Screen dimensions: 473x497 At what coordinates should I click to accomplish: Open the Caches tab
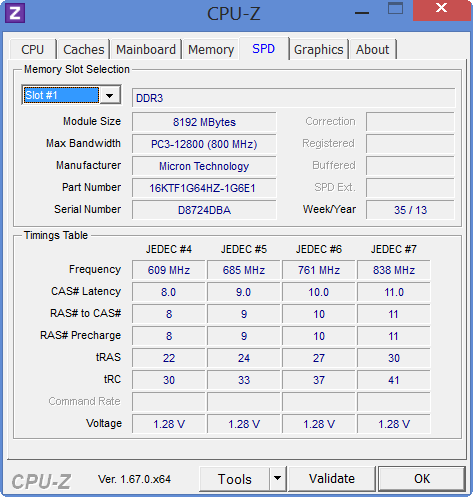coord(84,50)
